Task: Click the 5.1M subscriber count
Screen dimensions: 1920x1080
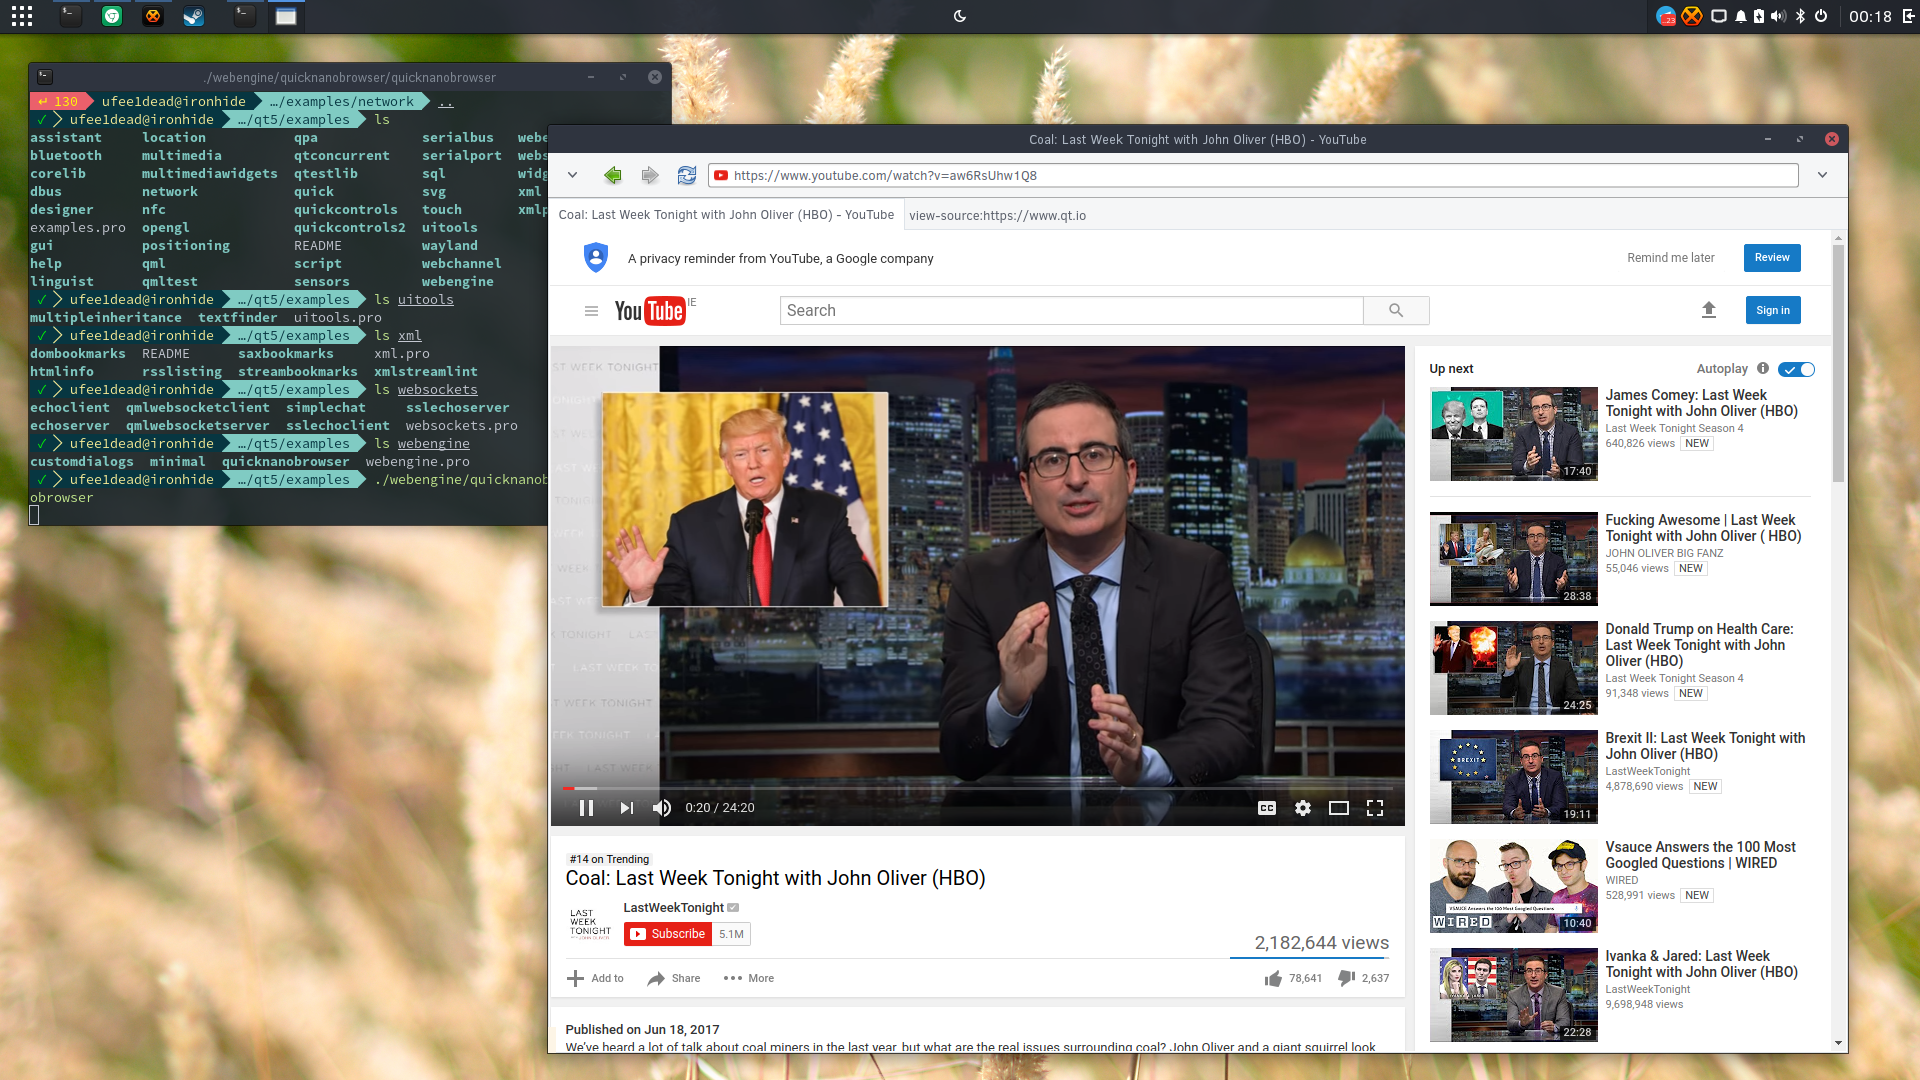Action: 731,934
